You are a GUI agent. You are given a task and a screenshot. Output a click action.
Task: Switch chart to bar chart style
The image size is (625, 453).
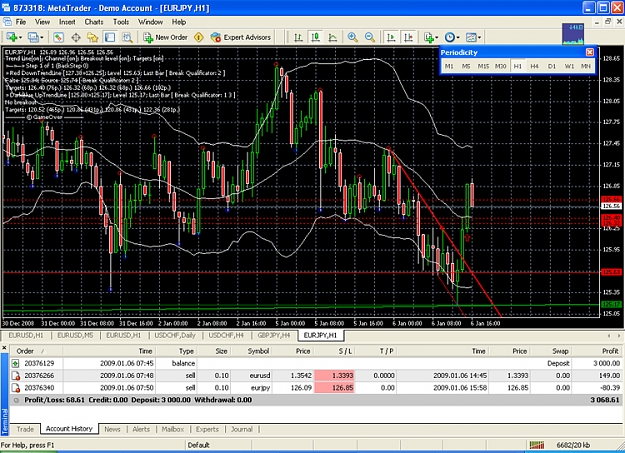[x=298, y=37]
